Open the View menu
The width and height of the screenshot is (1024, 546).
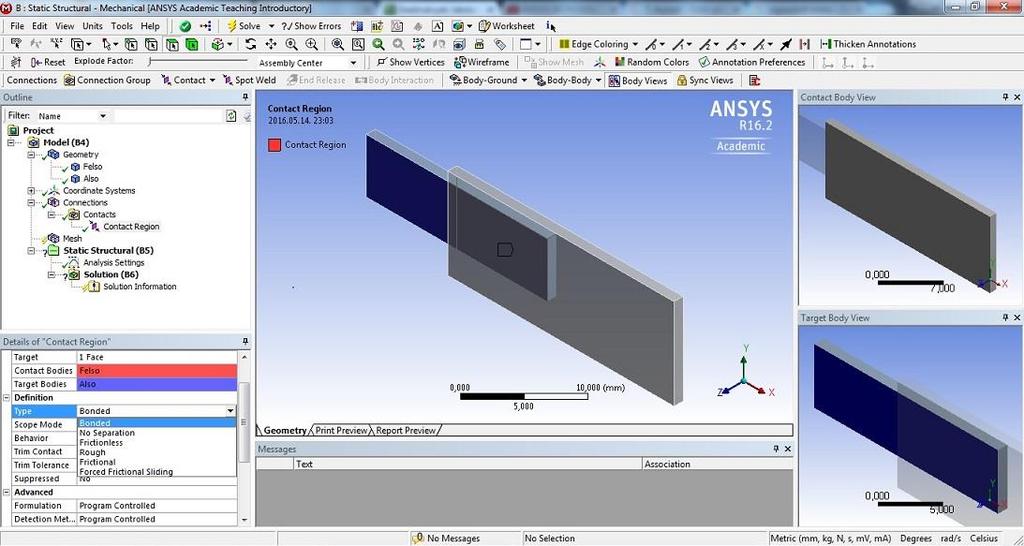pyautogui.click(x=65, y=26)
